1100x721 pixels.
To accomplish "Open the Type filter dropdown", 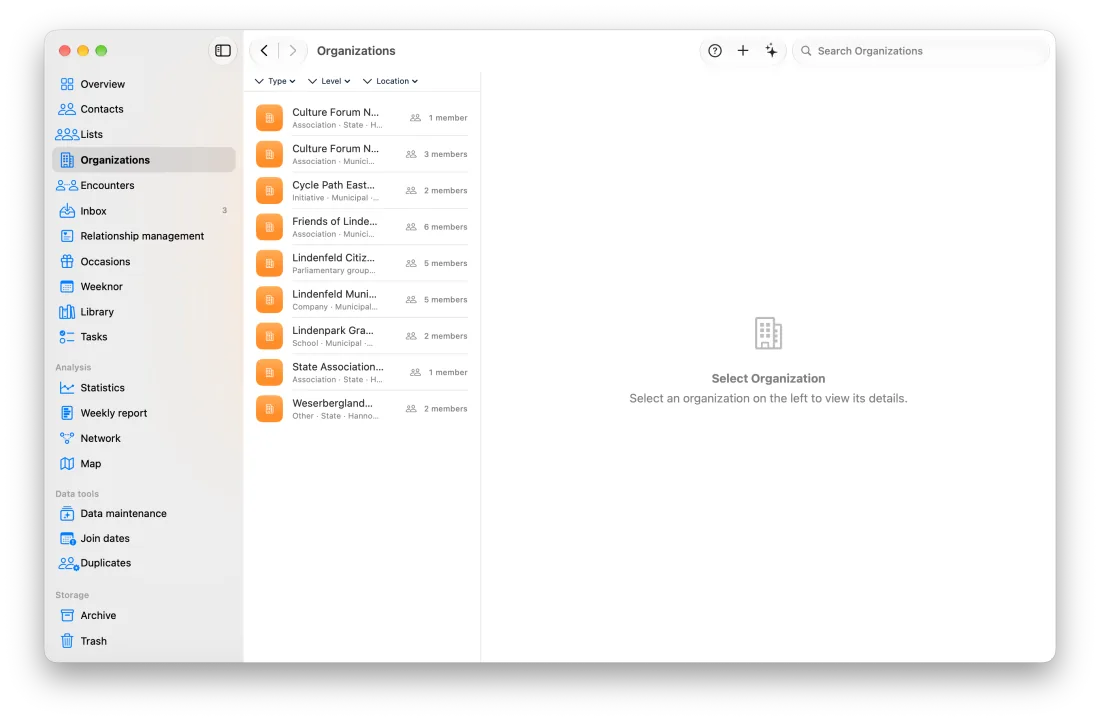I will click(275, 81).
